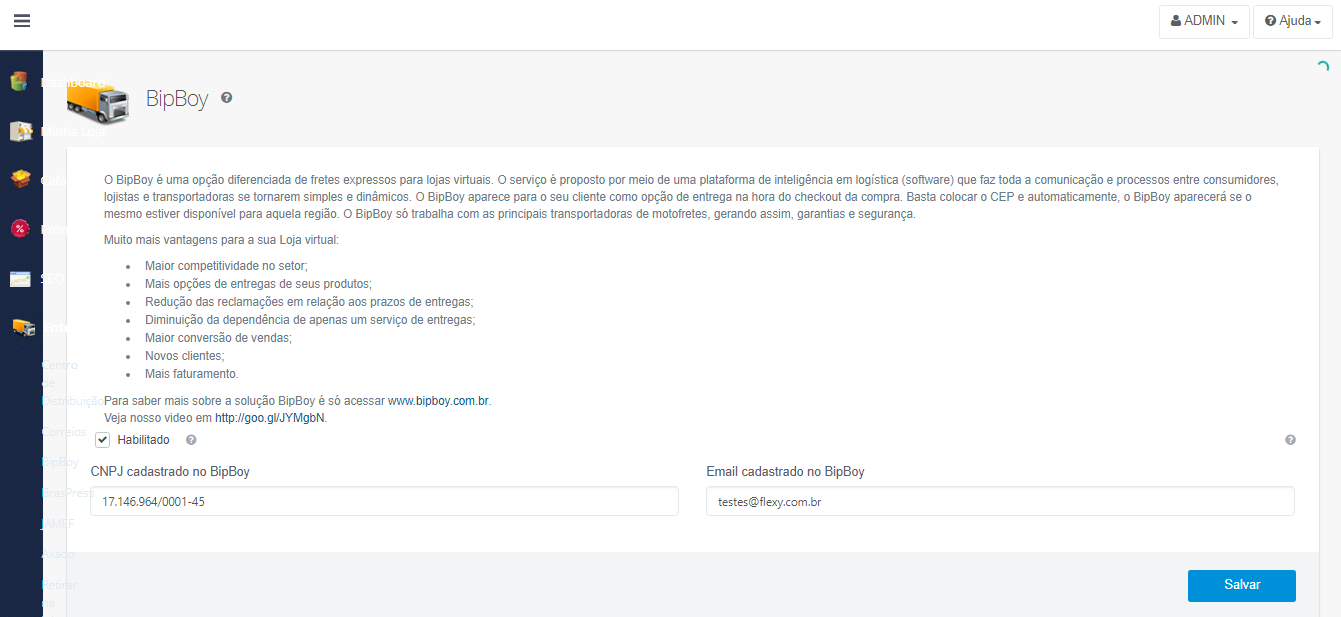The image size is (1341, 617).
Task: Click the 'Maior competitividade no setor' bullet
Action: click(x=226, y=266)
